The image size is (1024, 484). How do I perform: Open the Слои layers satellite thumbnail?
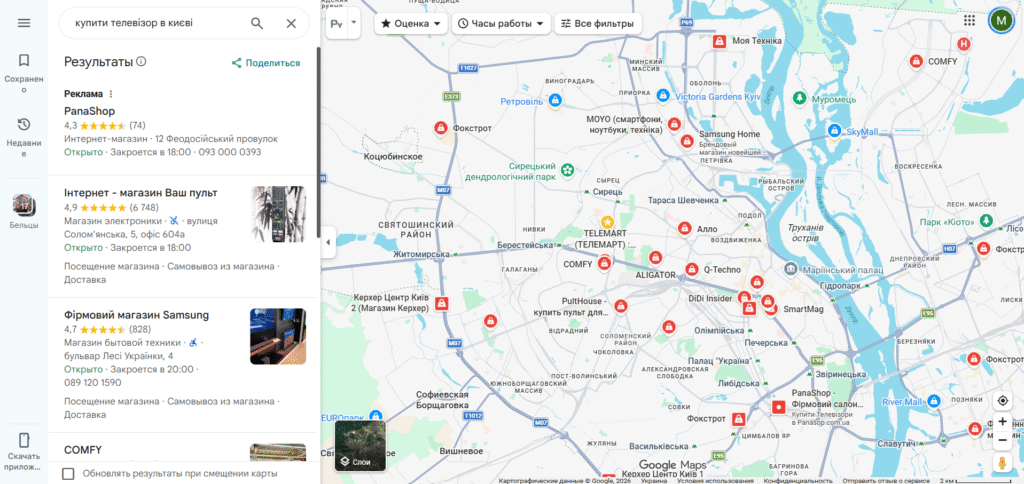(360, 446)
